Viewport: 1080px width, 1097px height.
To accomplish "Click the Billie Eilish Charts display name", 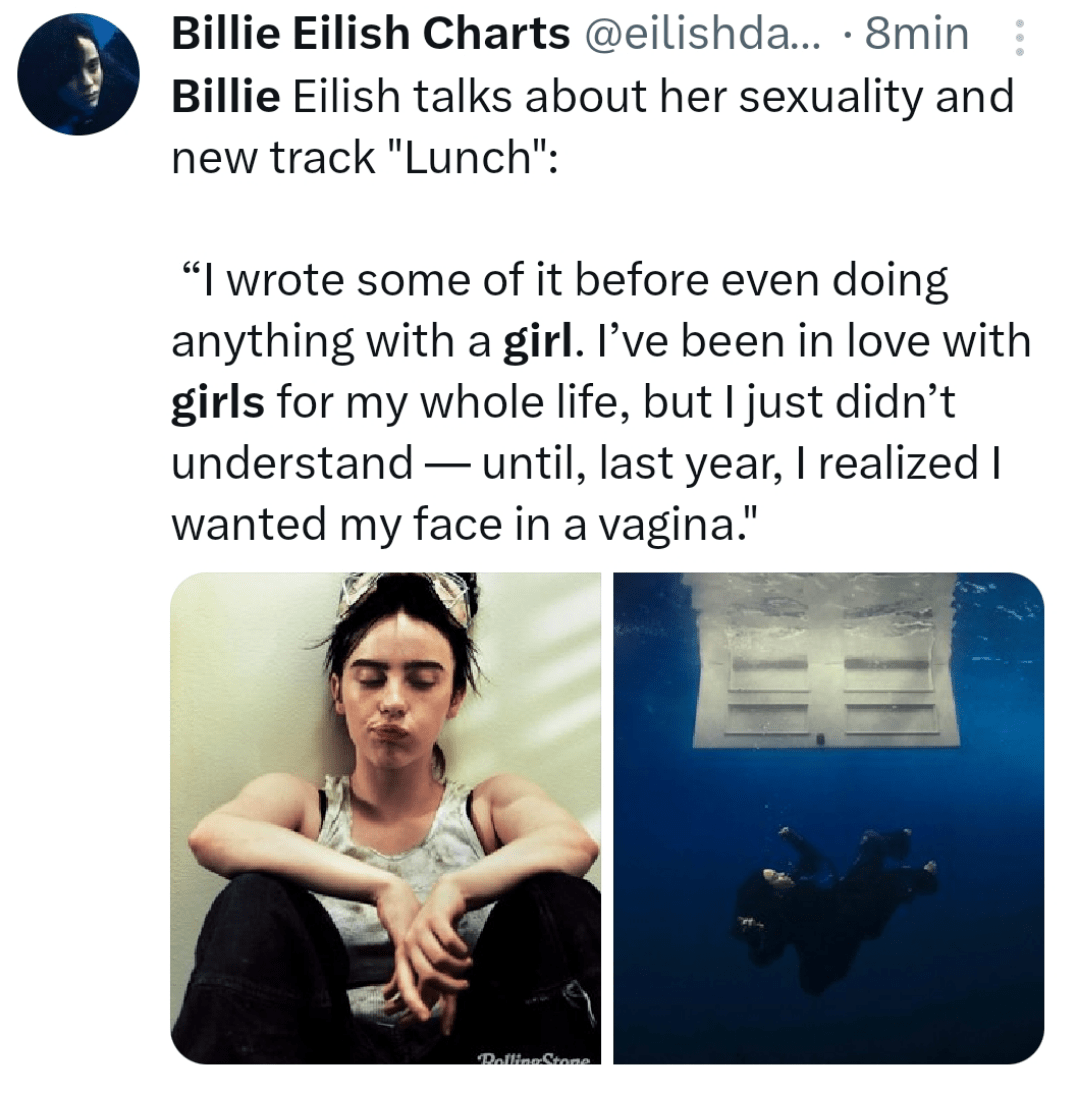I will (x=371, y=34).
